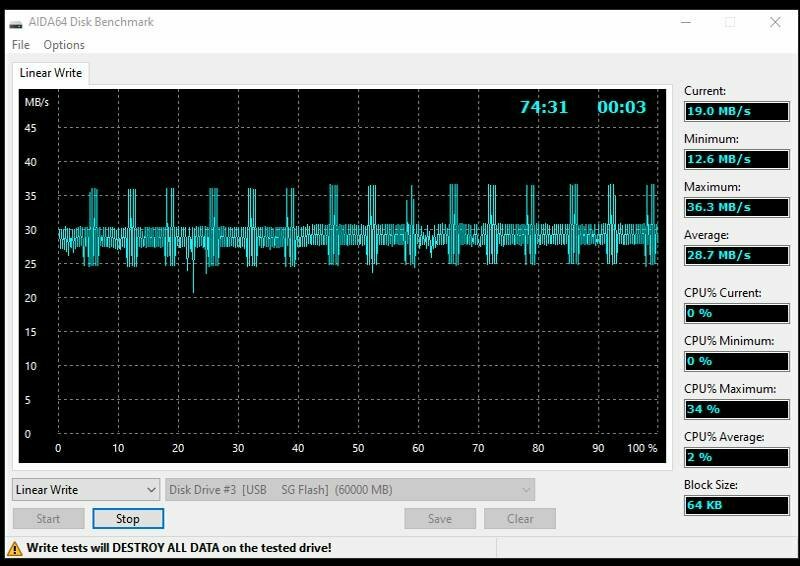Screen dimensions: 800x566
Task: Click the CPU% Average value 2 %
Action: pos(737,457)
